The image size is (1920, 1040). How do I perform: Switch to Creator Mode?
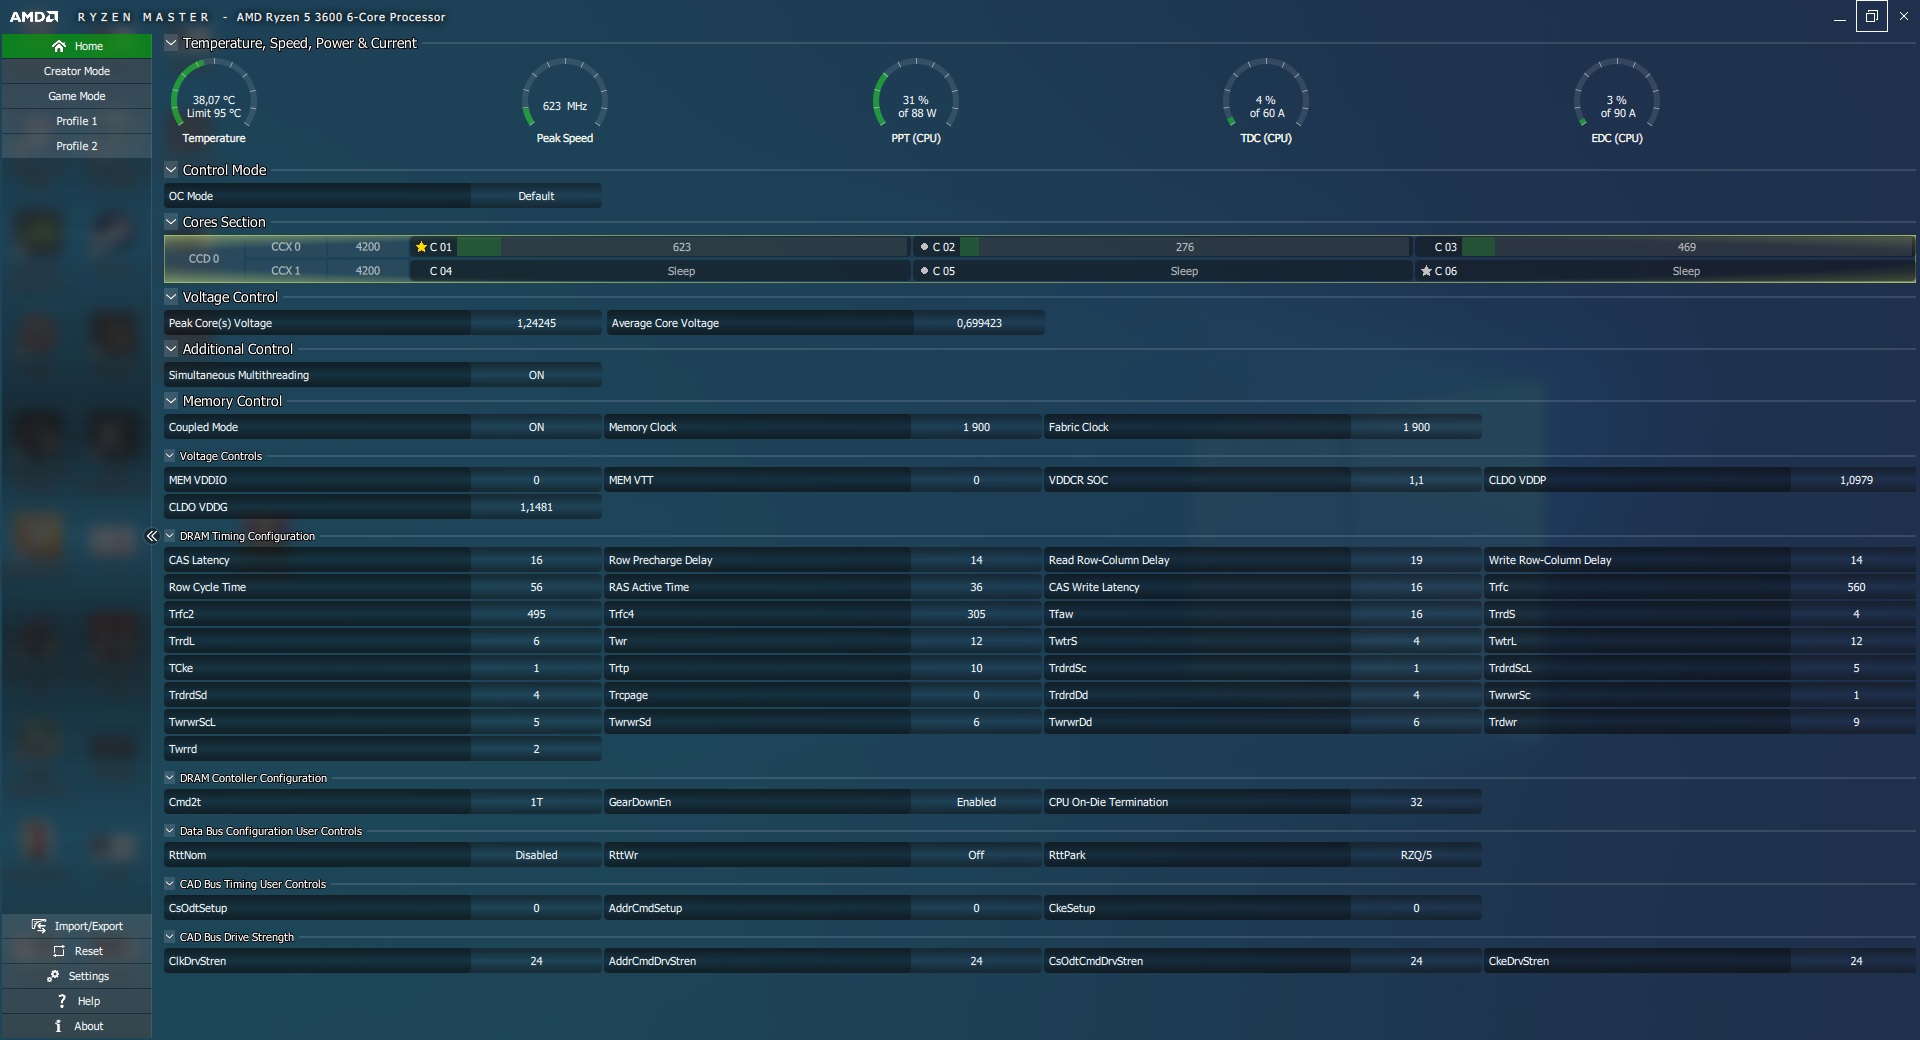coord(77,71)
